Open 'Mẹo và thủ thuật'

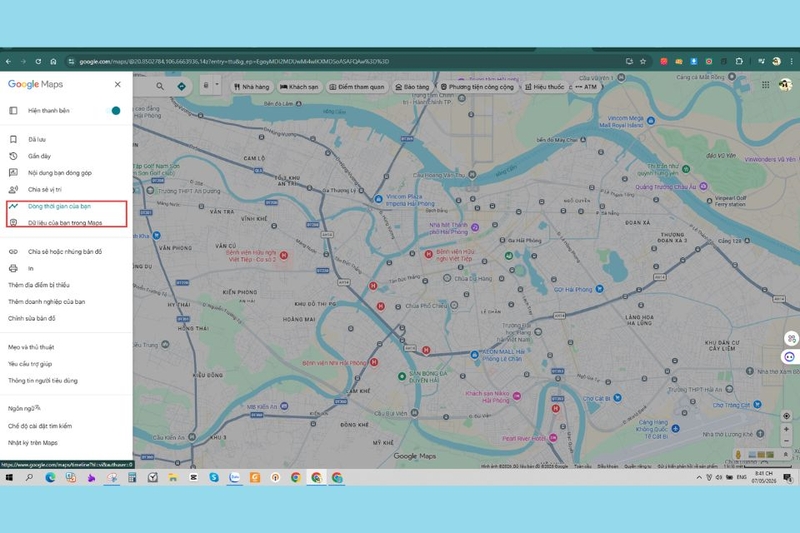tap(31, 347)
